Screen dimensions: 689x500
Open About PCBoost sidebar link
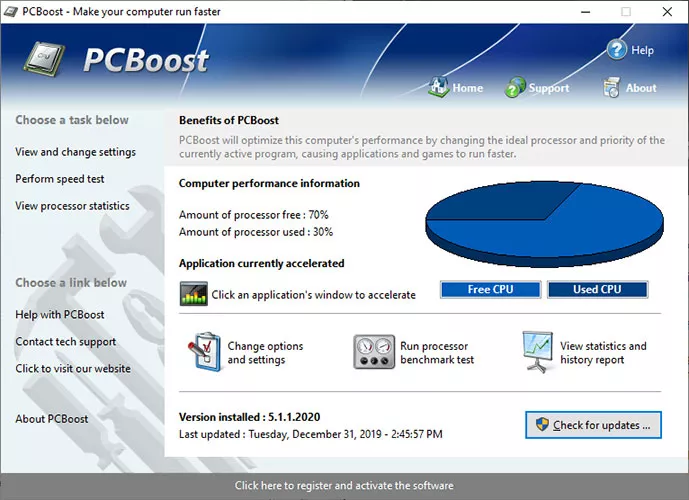[52, 419]
